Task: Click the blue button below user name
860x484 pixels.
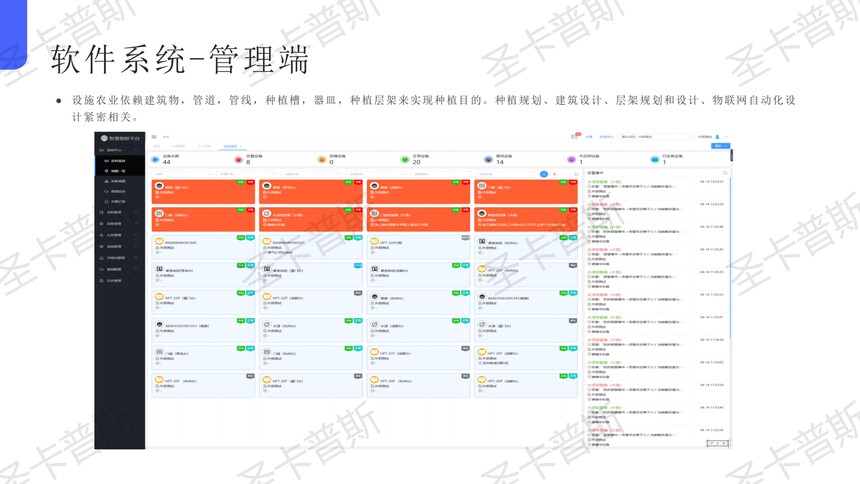Action: (x=720, y=146)
